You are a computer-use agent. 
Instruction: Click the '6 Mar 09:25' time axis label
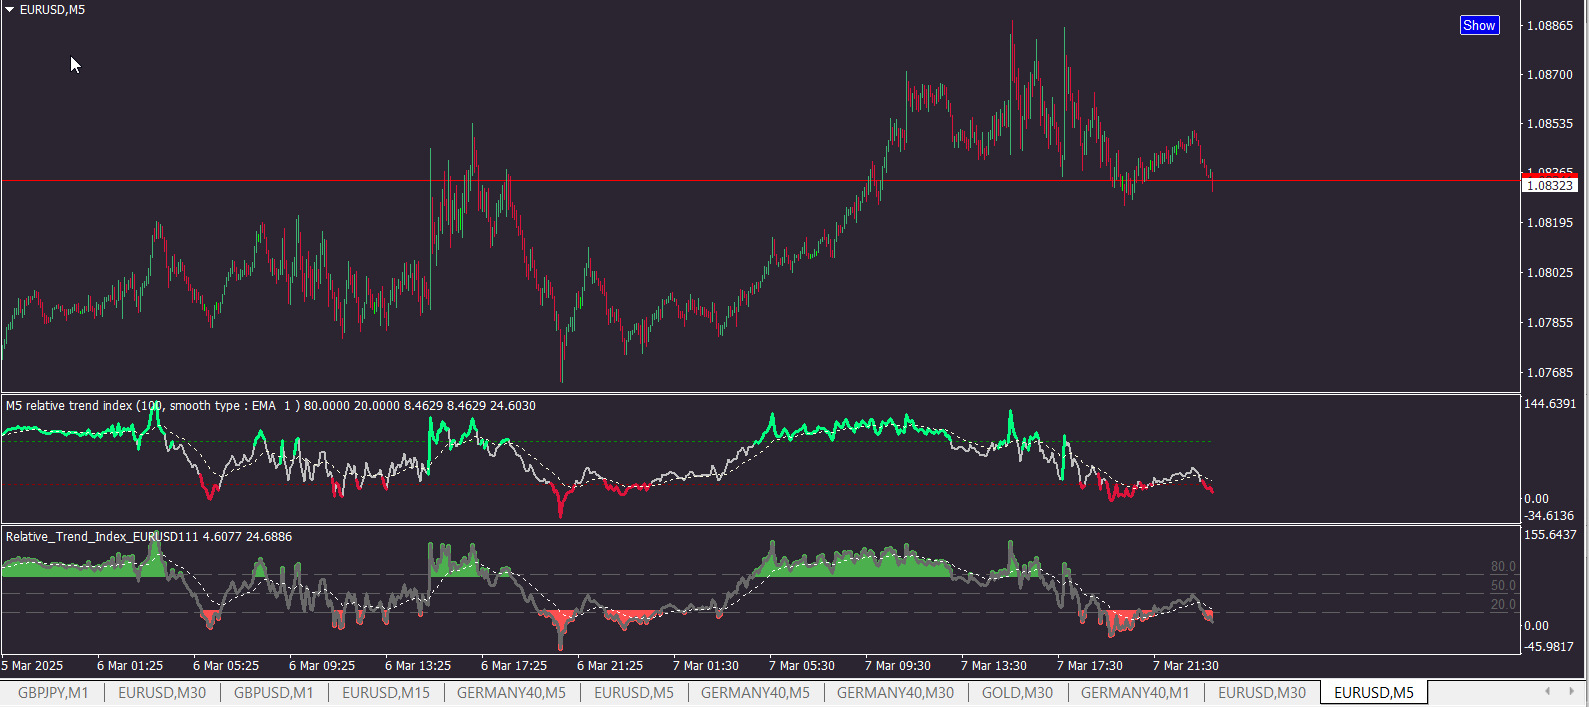click(322, 666)
